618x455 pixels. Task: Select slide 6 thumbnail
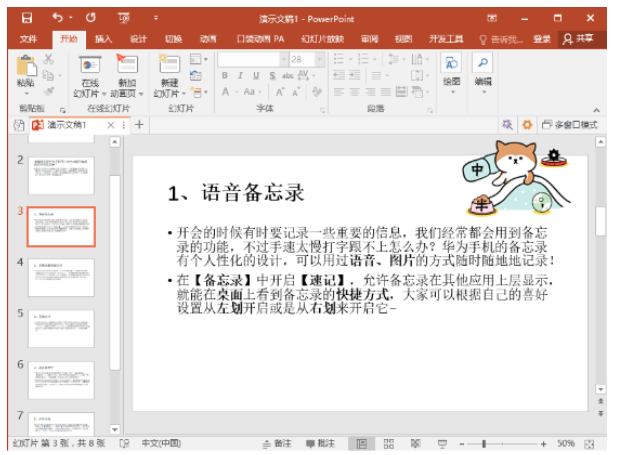coord(61,380)
